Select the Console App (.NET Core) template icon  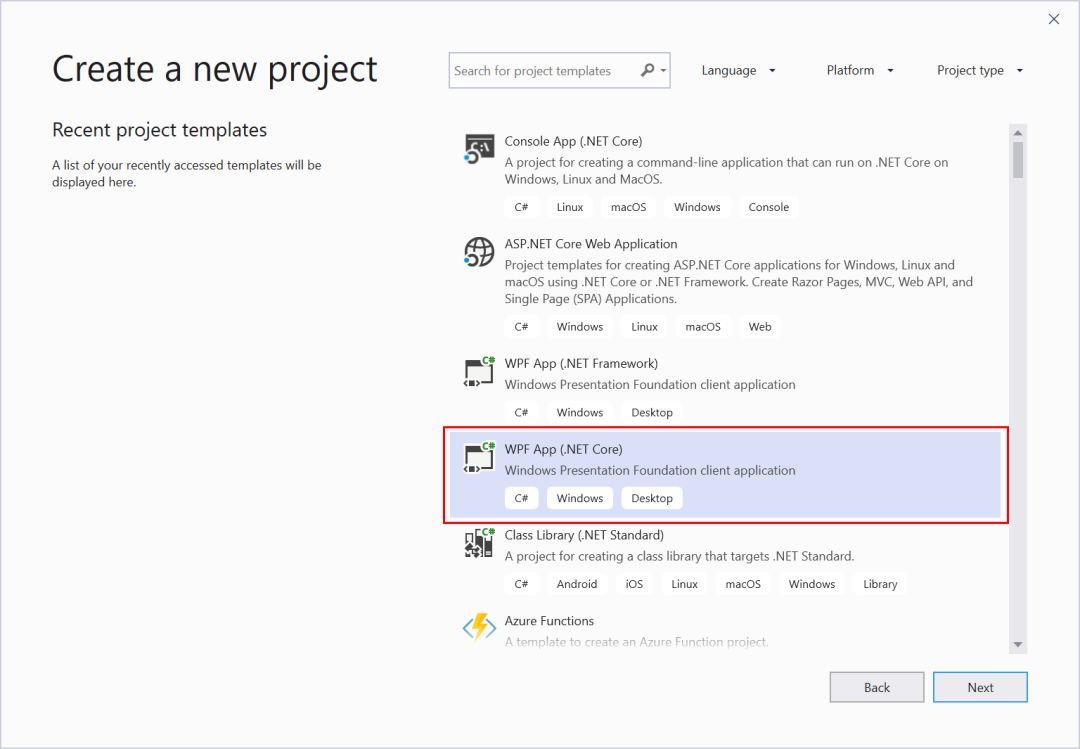[x=478, y=148]
